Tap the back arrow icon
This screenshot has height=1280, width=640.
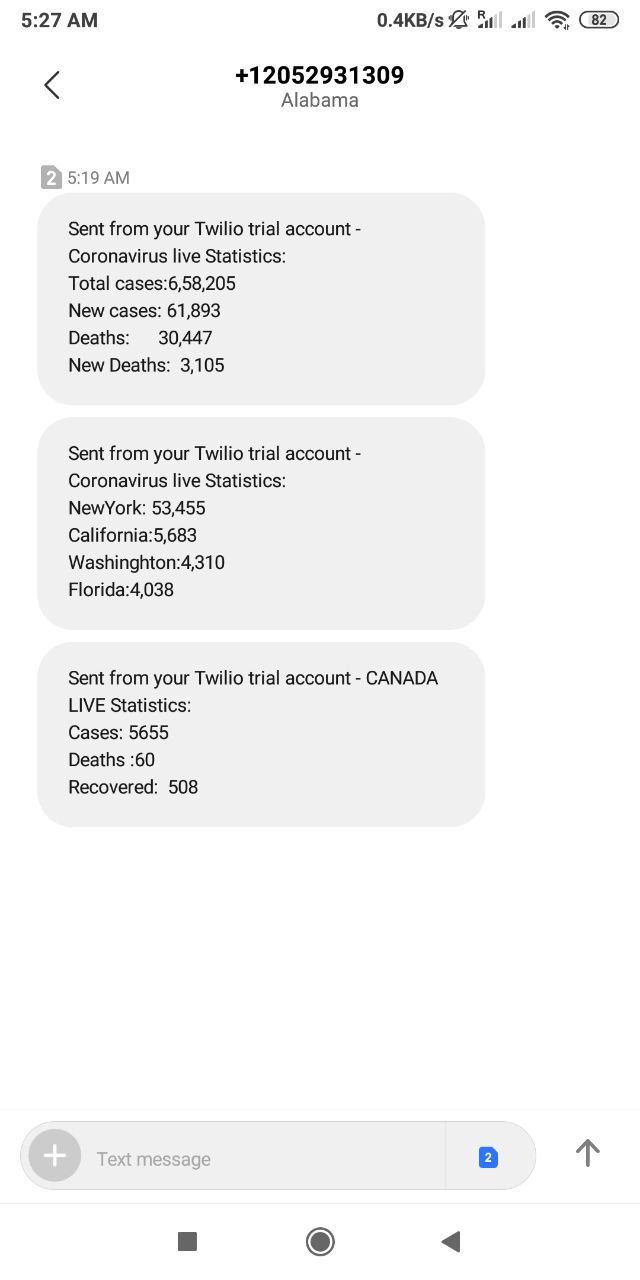point(52,86)
